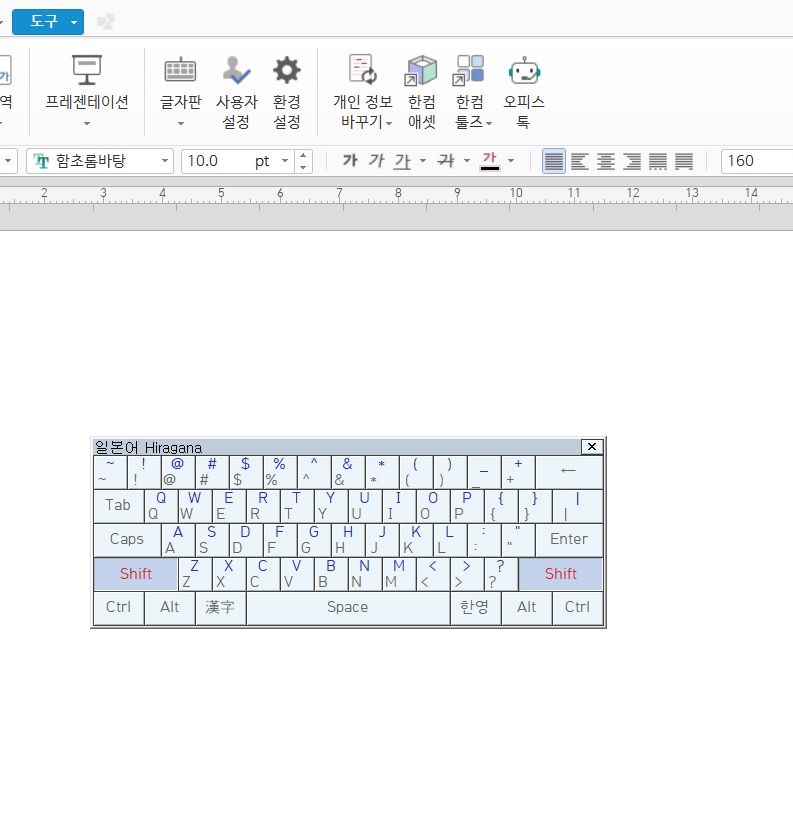793x827 pixels.
Task: Select right alignment
Action: (632, 161)
